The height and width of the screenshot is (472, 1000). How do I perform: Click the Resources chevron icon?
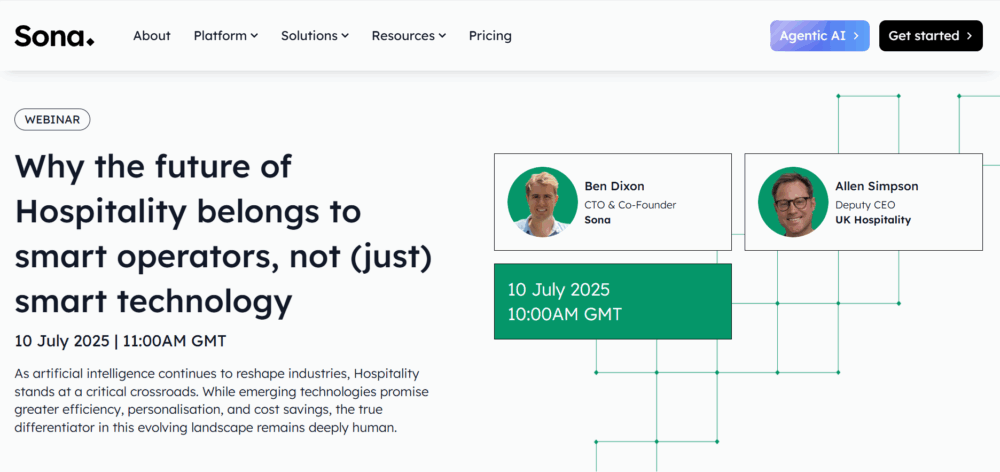point(442,36)
